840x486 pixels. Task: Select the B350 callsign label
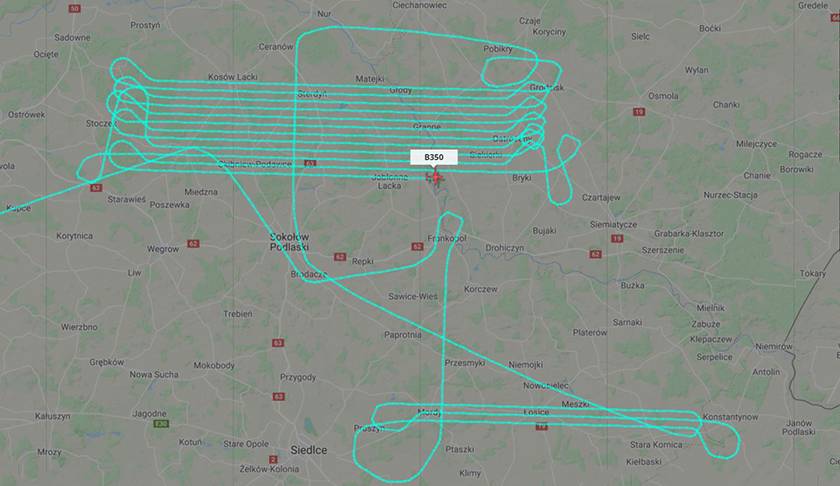click(434, 157)
